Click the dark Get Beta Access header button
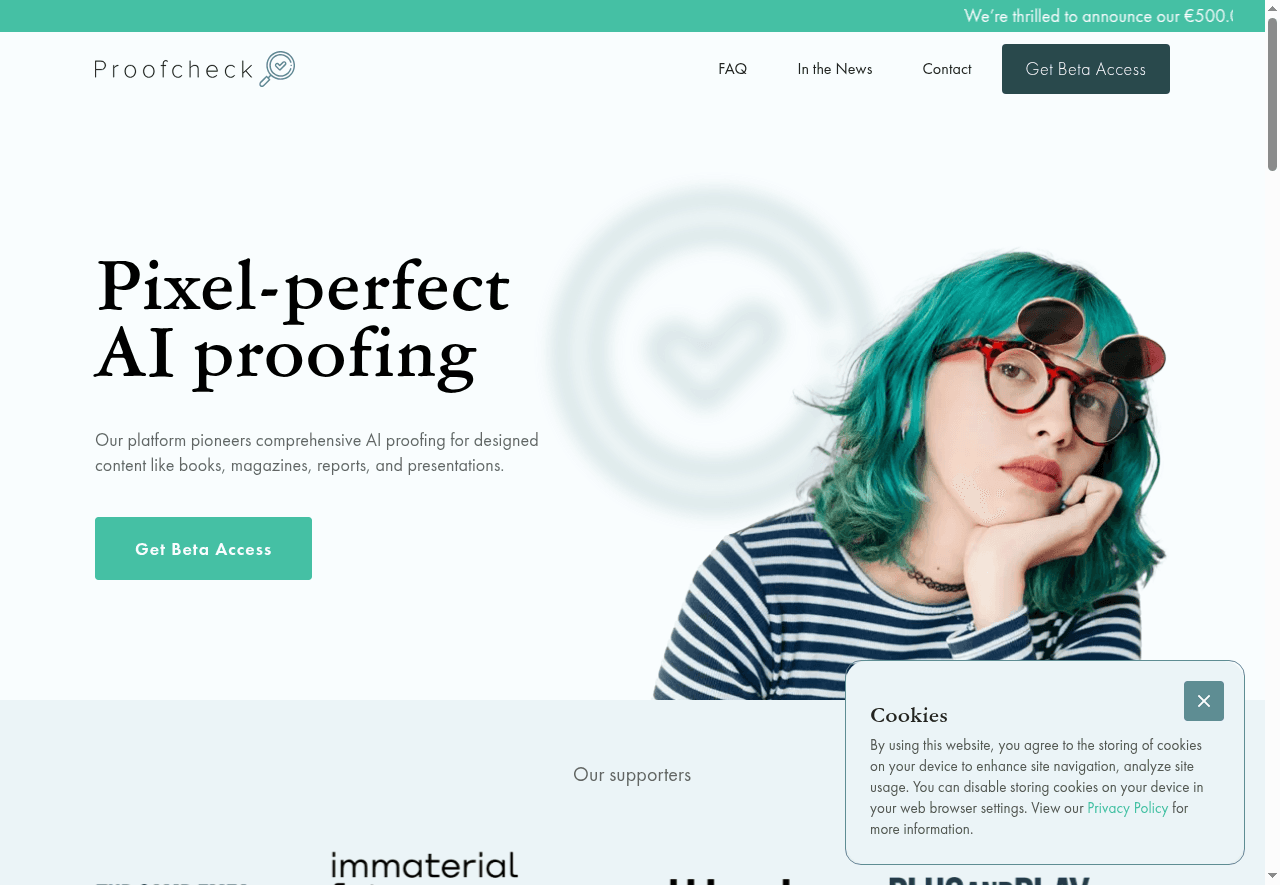 point(1086,69)
